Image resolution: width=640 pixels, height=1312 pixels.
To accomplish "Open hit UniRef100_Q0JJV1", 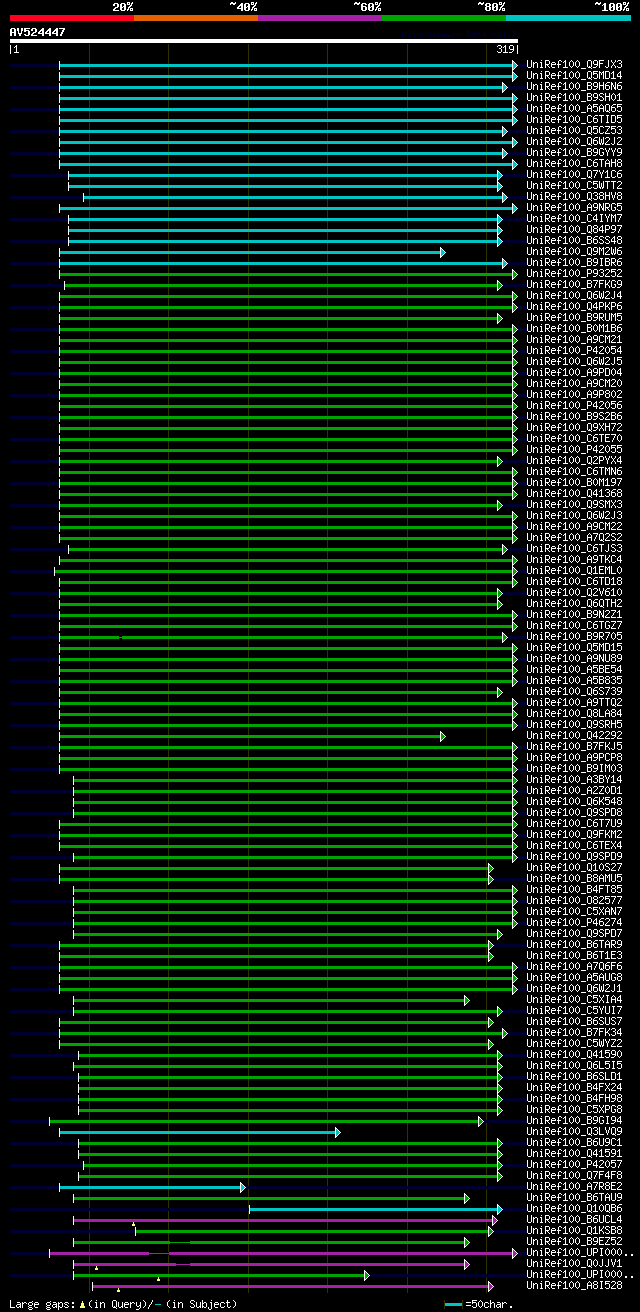I will (x=575, y=1263).
